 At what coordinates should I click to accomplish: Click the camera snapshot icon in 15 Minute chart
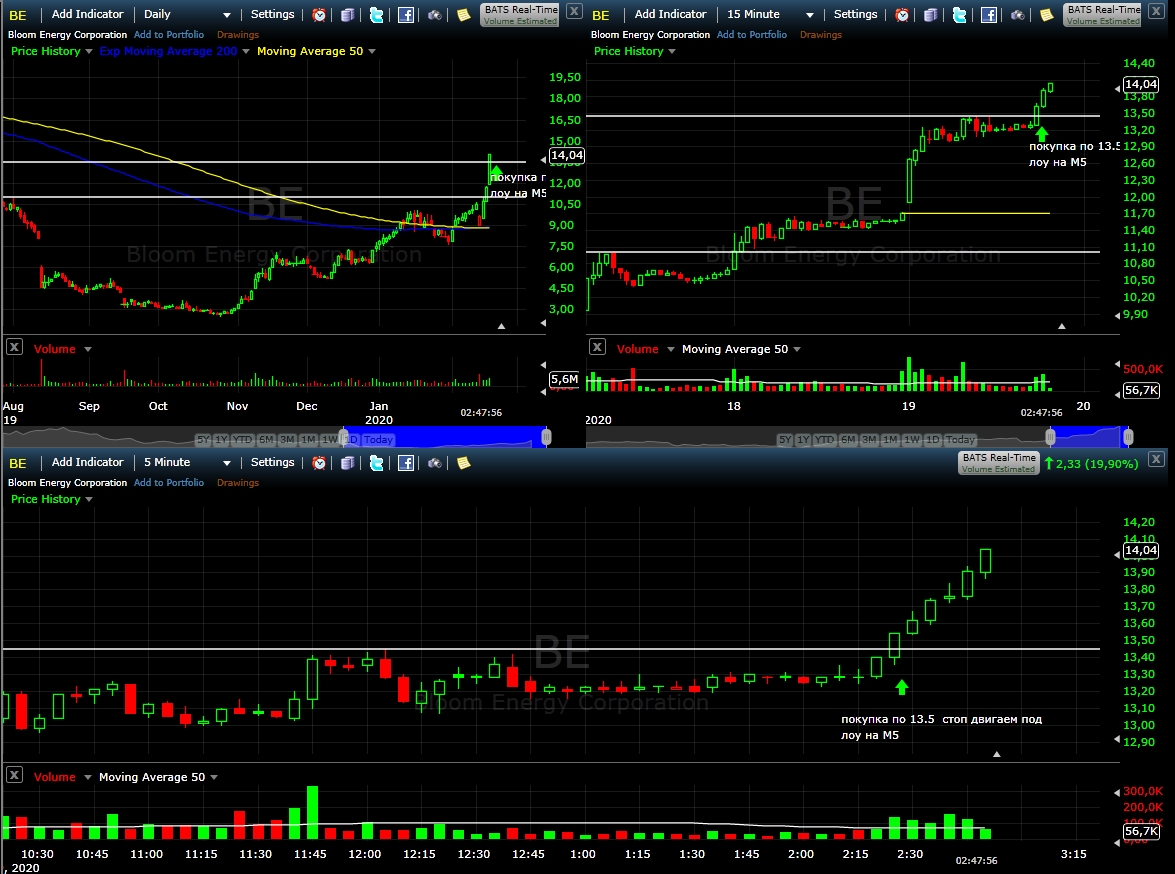[x=1018, y=15]
